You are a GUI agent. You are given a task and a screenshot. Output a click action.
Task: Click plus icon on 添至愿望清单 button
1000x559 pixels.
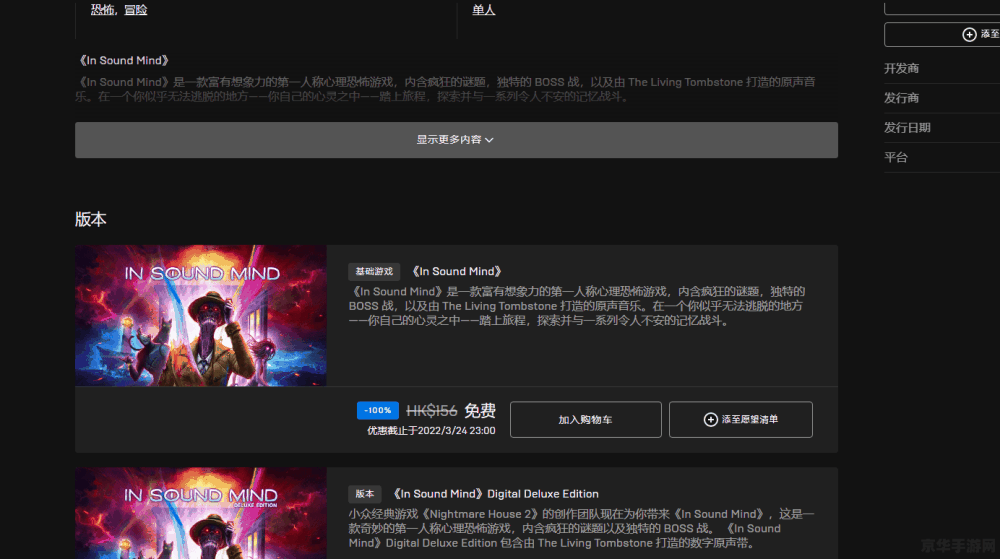point(711,420)
